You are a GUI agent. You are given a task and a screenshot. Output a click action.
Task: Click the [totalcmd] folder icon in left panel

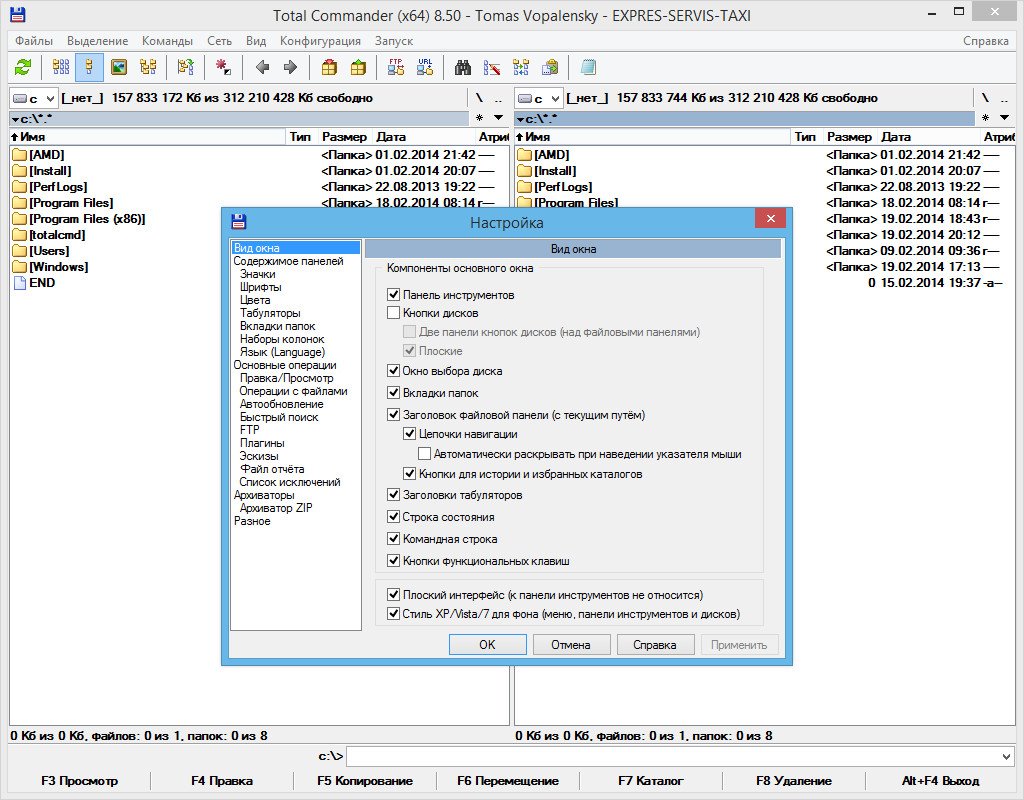[x=20, y=235]
